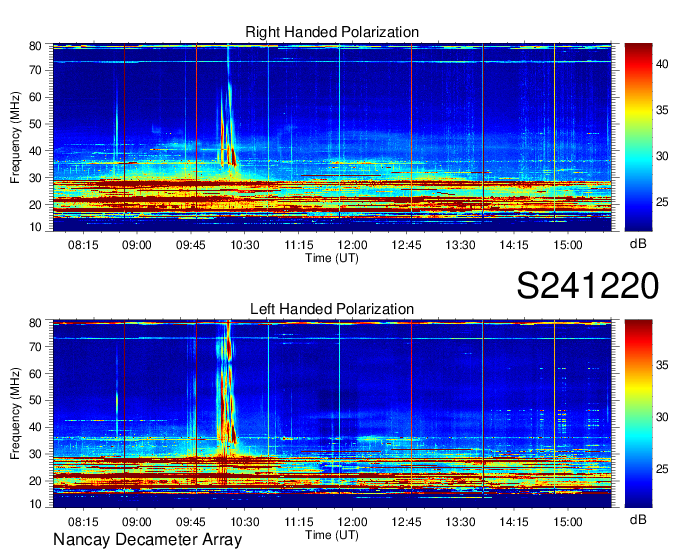The image size is (680, 552).
Task: Click the 15:00 tick of Left Handed plot
Action: click(x=568, y=522)
